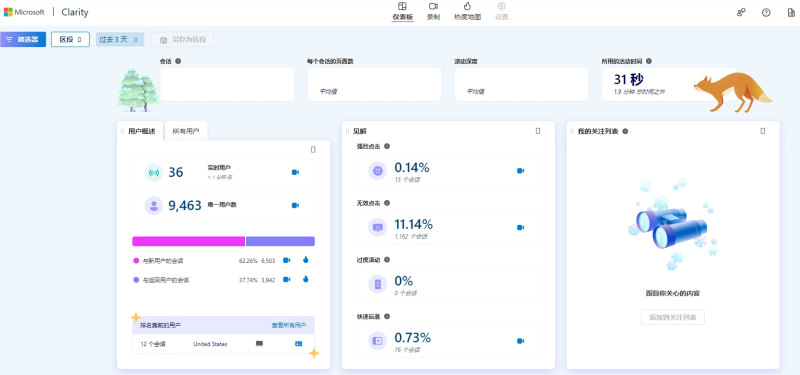Open recordings for 9,463 unique users
This screenshot has height=375, width=800.
coord(295,205)
